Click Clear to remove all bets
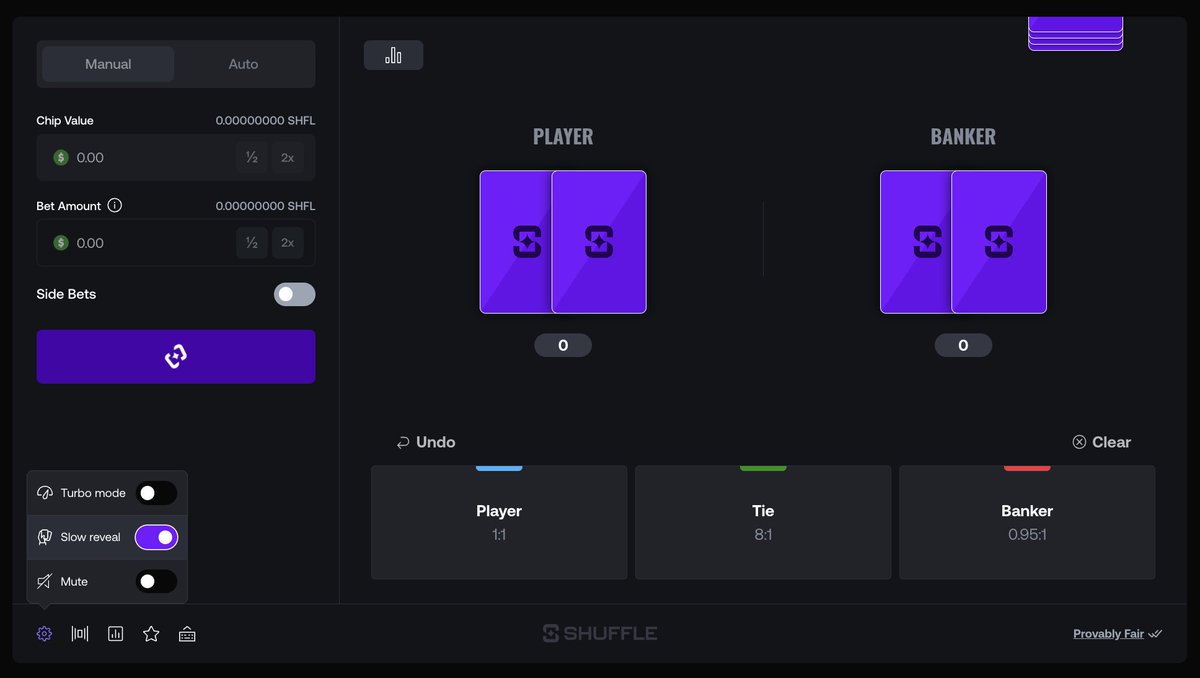1200x678 pixels. [1101, 442]
